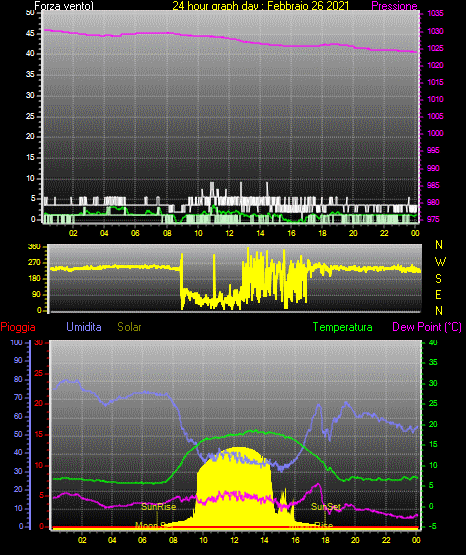This screenshot has width=466, height=555.
Task: Click the 'SunSet' marker label
Action: tap(326, 507)
